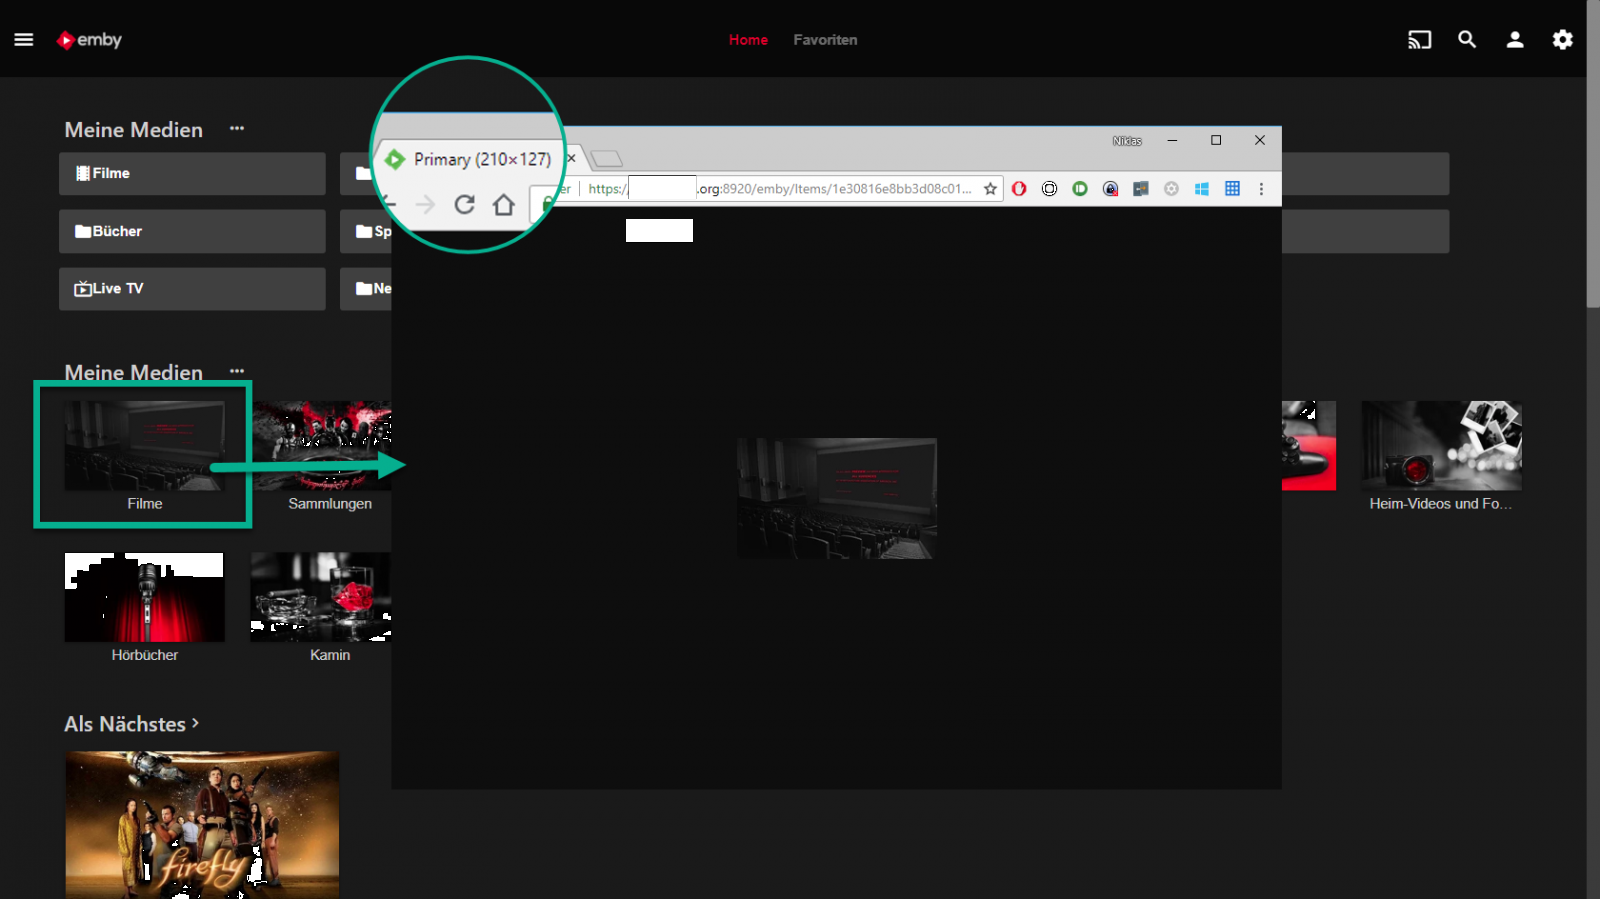Open options menu beside second Meine Medien heading
1600x899 pixels.
[x=237, y=371]
